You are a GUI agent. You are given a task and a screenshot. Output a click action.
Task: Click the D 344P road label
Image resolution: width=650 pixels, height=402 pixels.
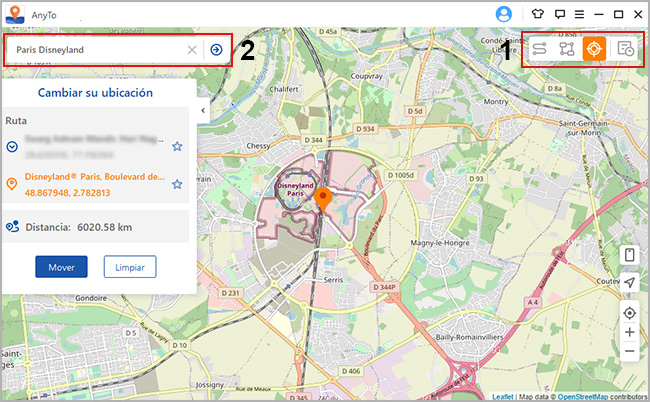(384, 287)
